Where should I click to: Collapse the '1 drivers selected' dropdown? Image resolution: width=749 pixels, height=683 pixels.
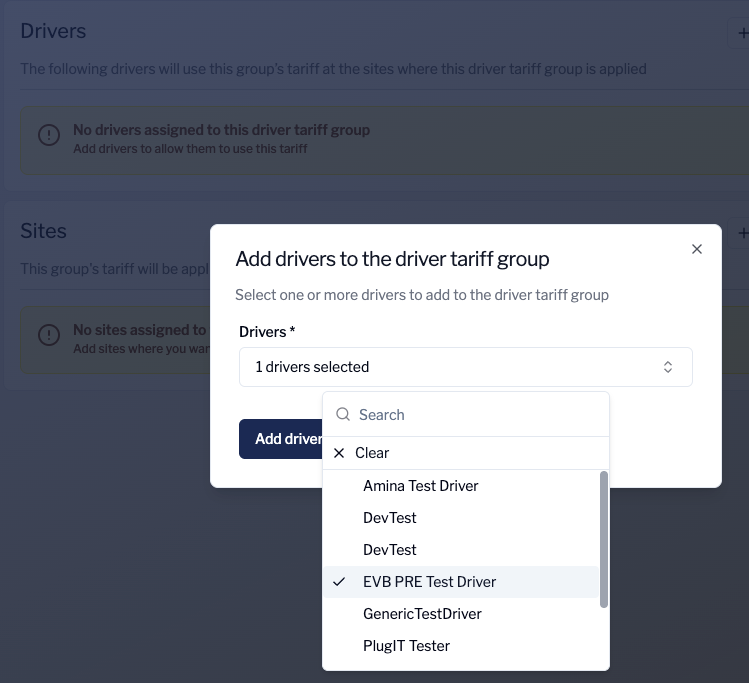point(465,367)
